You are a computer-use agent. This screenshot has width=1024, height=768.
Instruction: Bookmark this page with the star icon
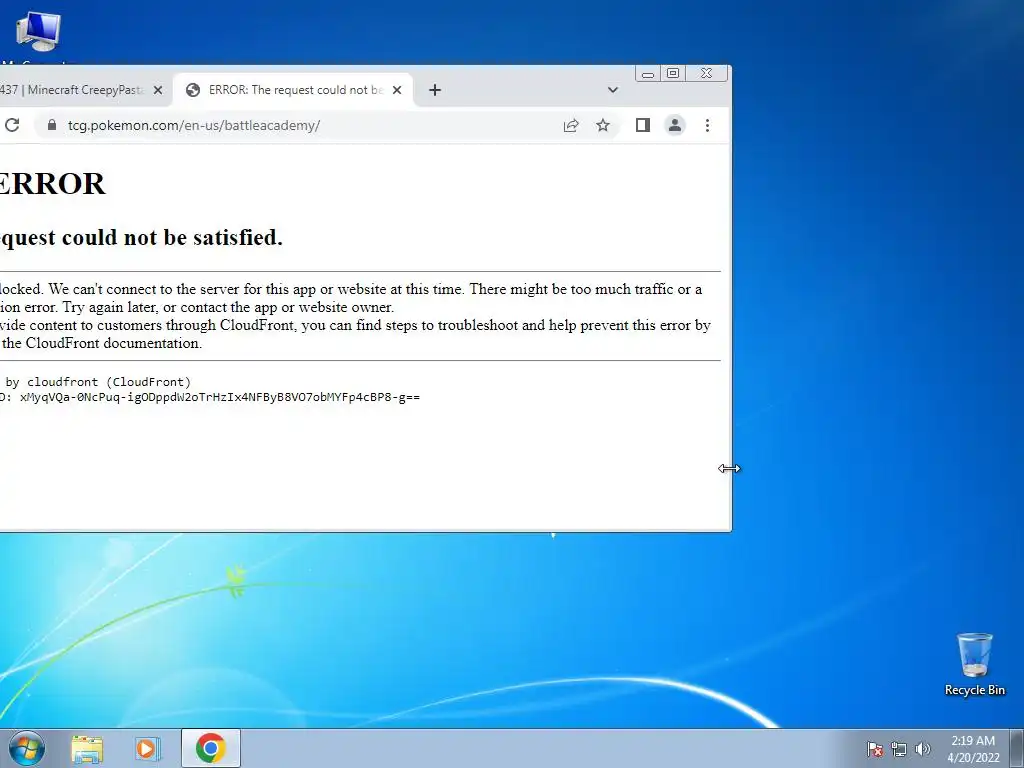(x=603, y=125)
